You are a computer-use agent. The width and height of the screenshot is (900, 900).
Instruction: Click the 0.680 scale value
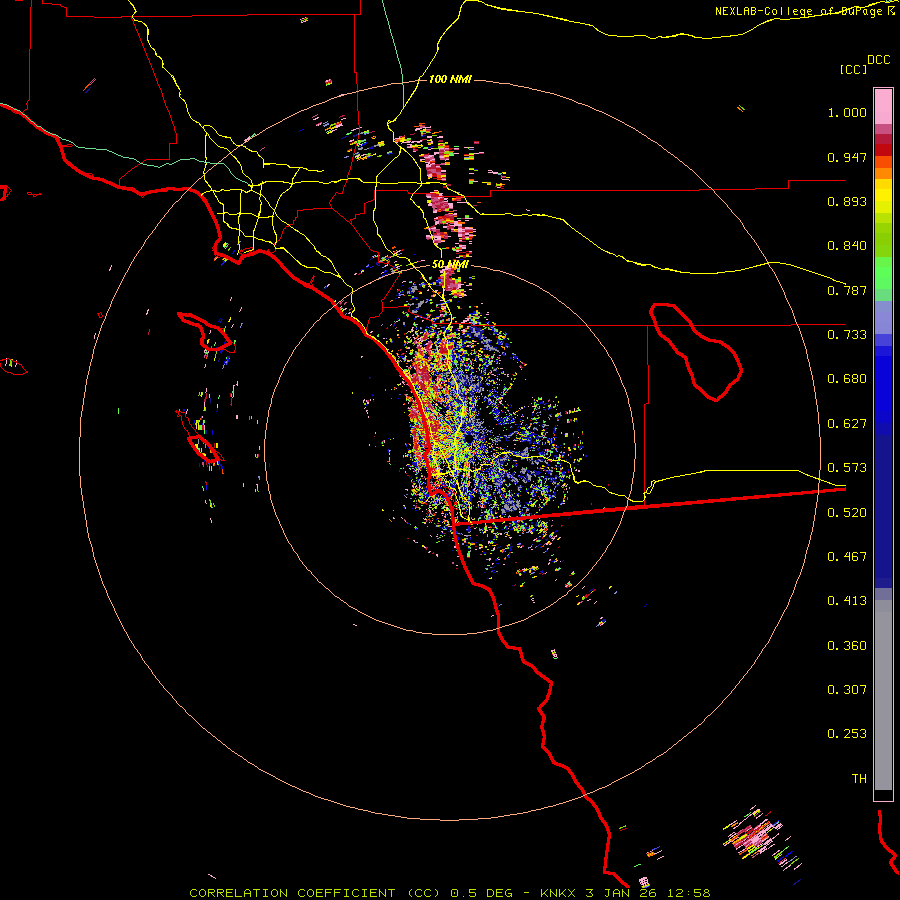[x=847, y=379]
